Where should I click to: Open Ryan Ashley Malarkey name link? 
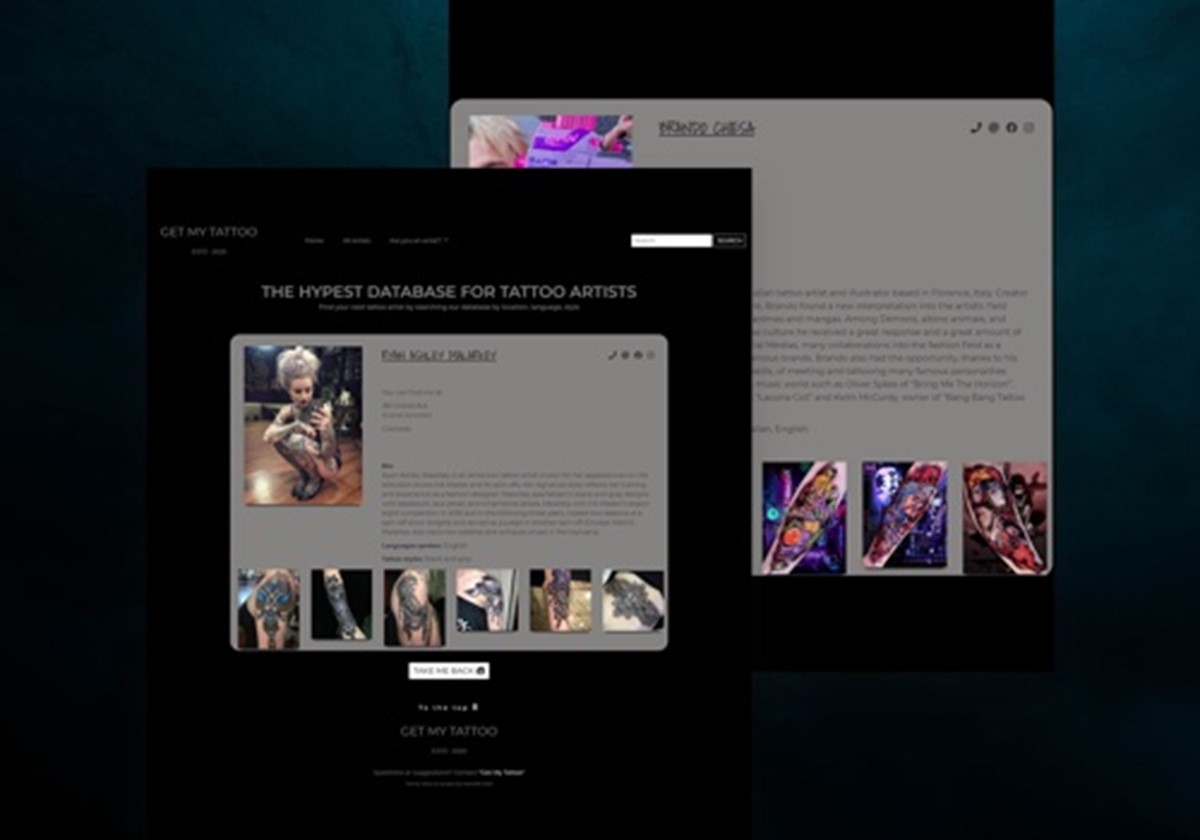pos(439,355)
